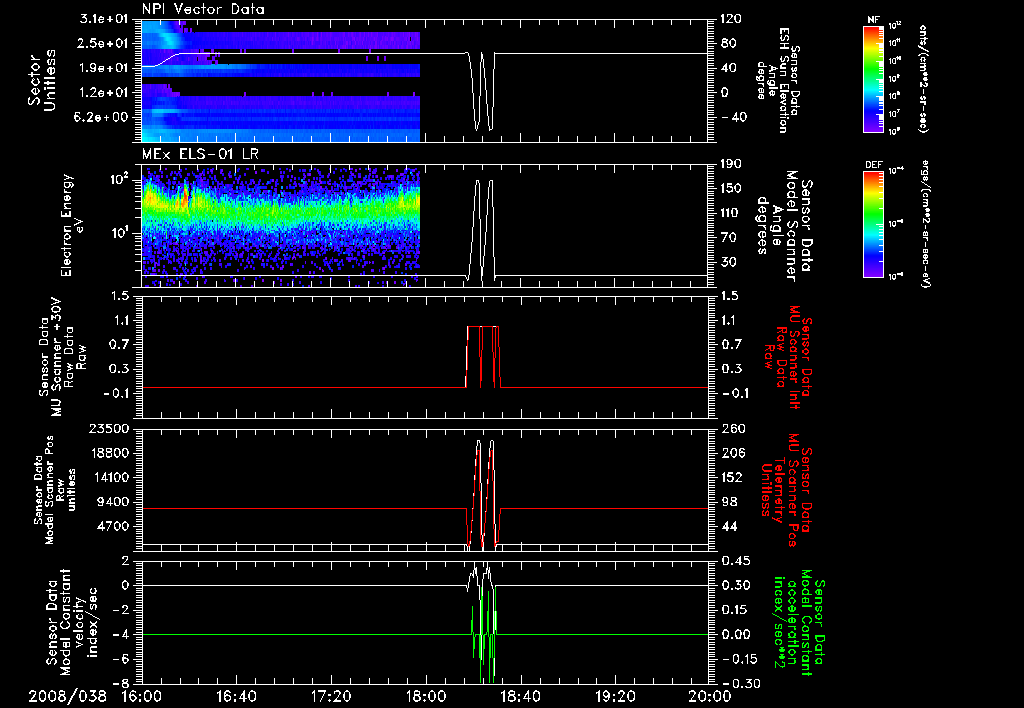Click the green 'Model Constant acceleration' axis title

799,624
